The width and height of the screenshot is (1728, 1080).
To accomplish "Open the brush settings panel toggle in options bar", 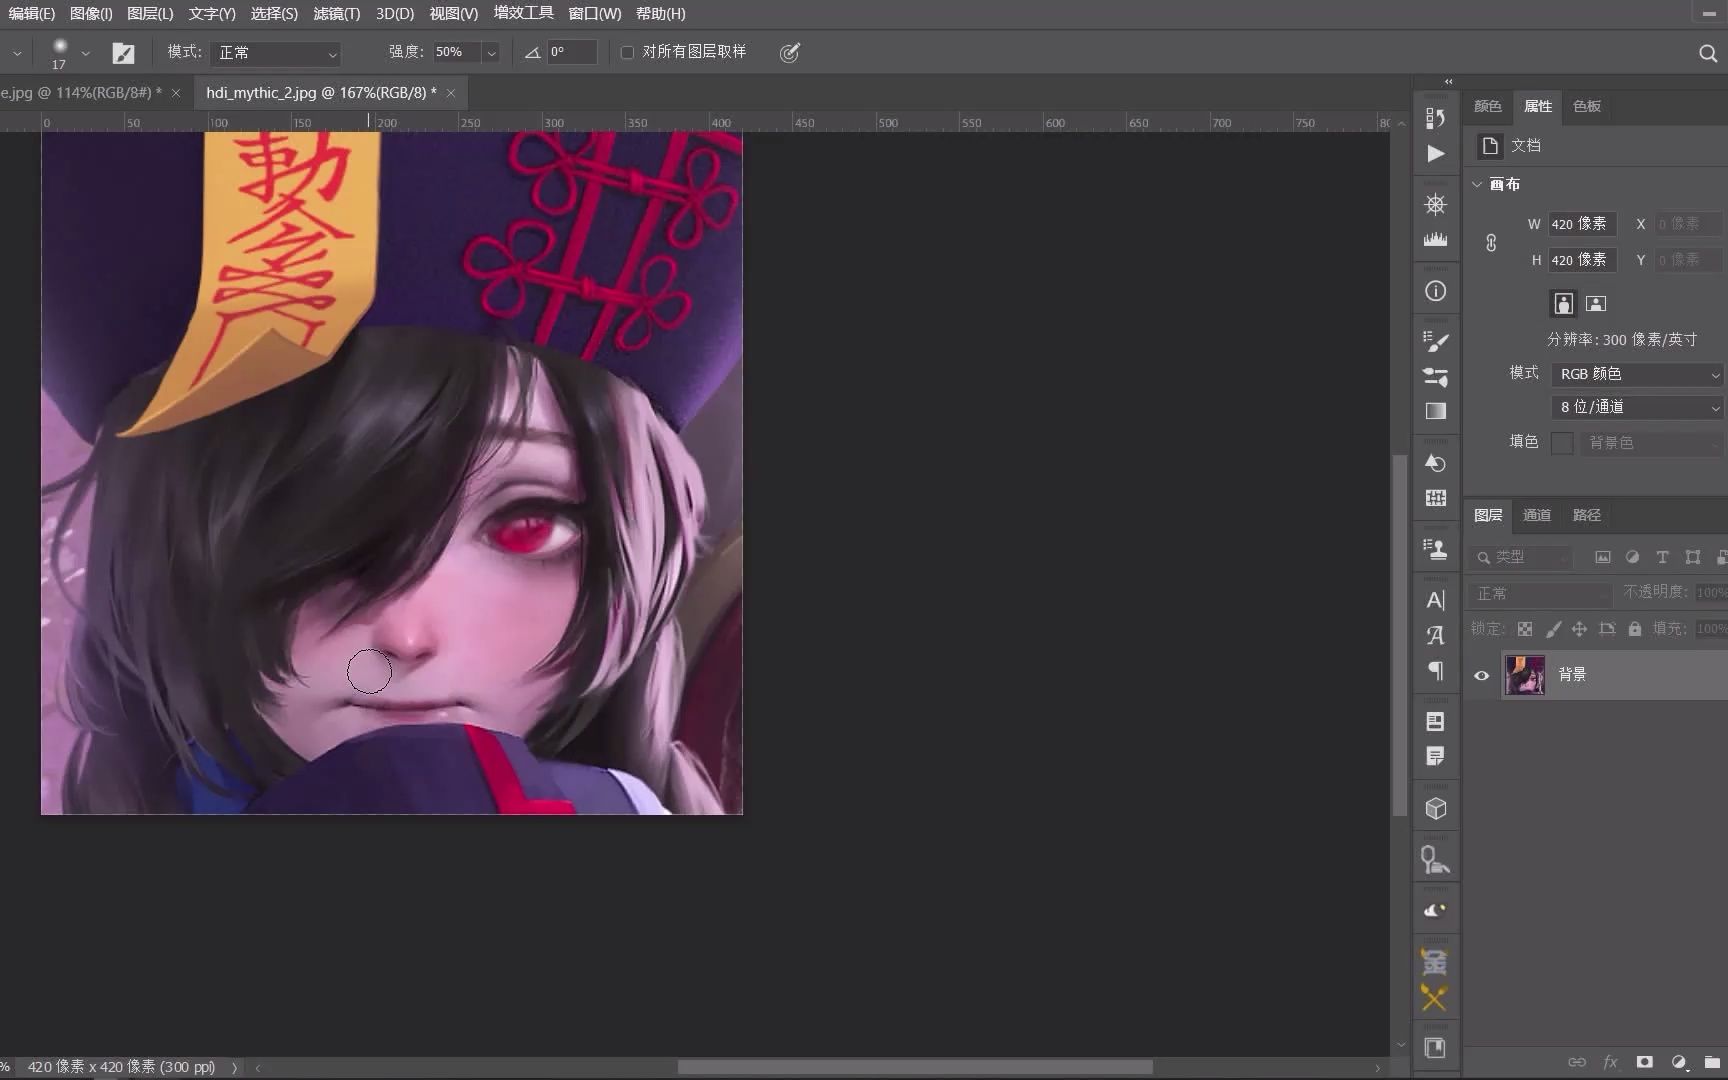I will point(123,53).
